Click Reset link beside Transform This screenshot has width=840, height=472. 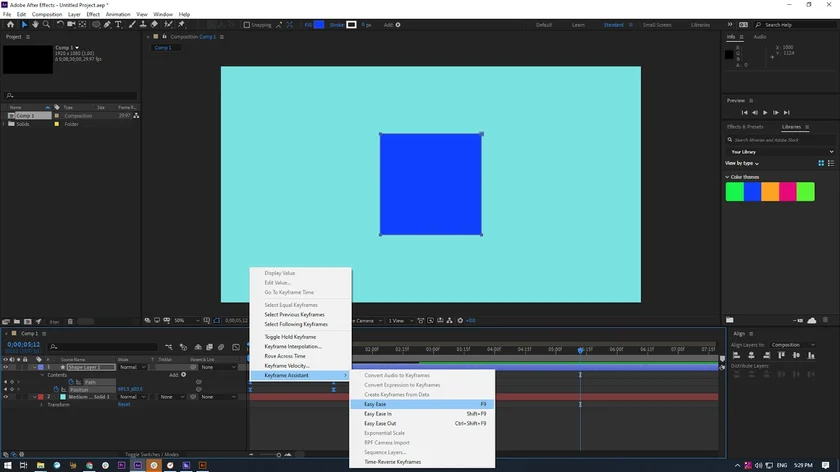(124, 405)
